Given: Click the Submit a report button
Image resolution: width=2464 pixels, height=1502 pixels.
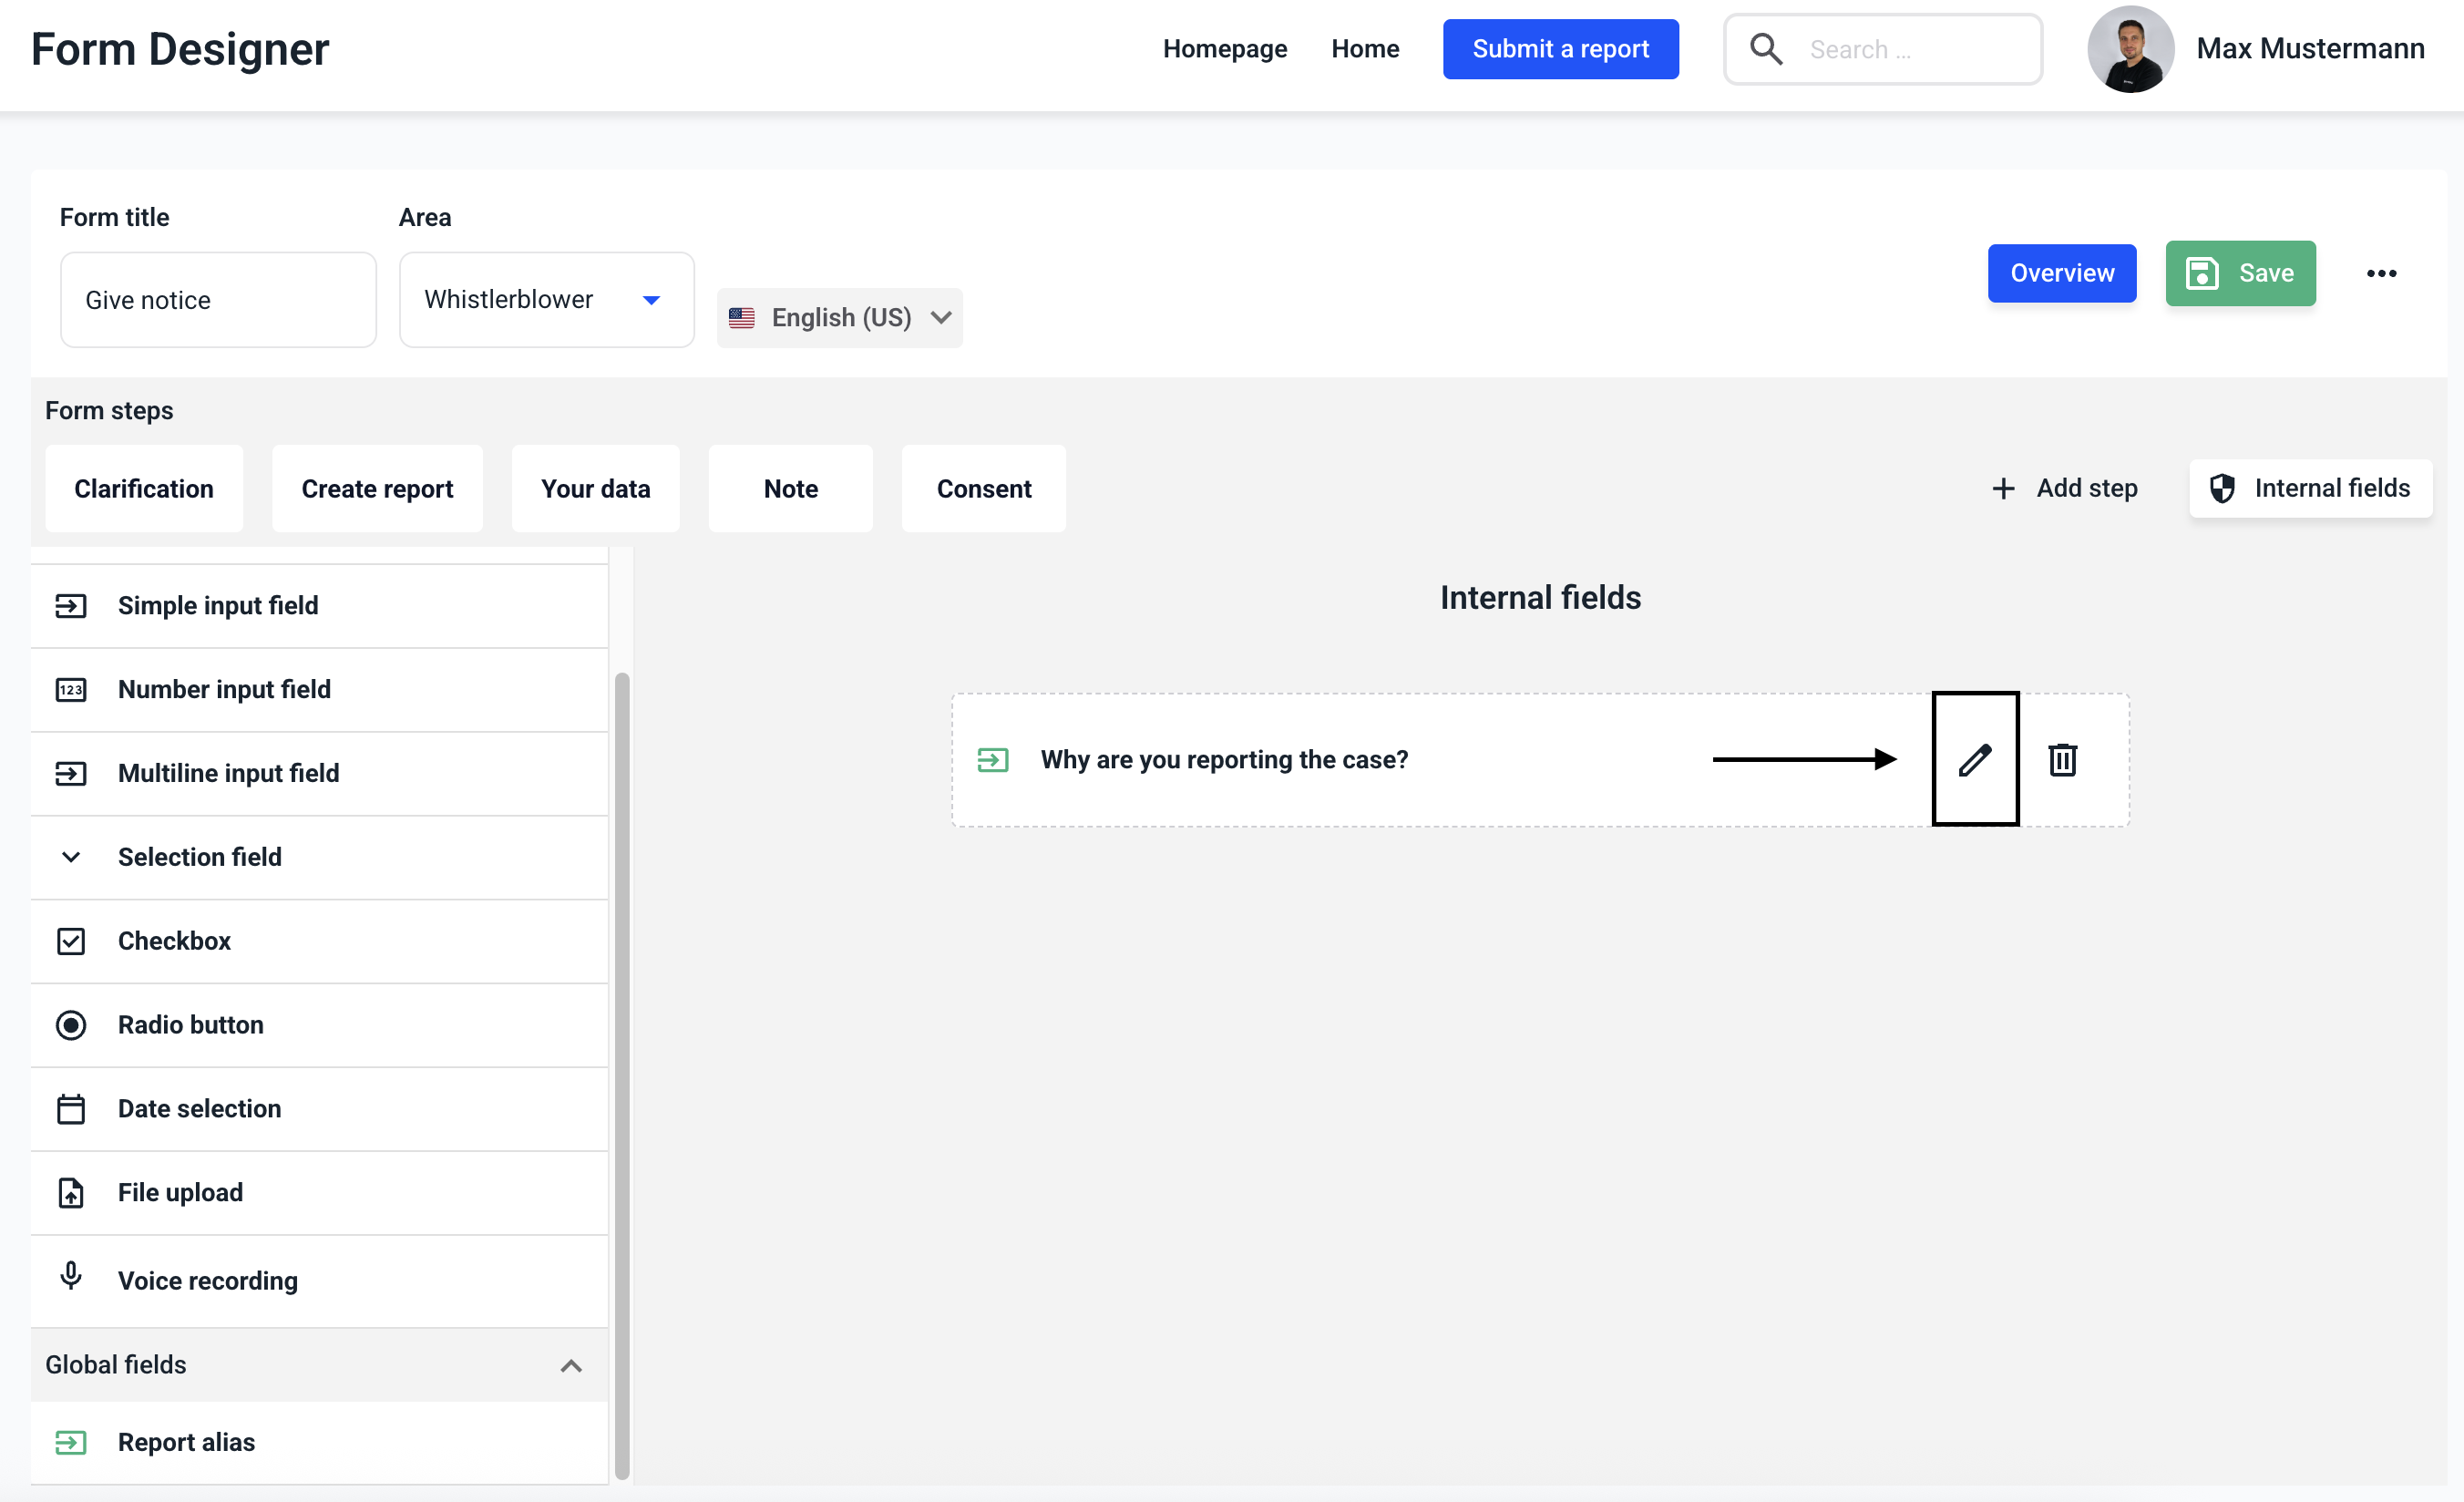Looking at the screenshot, I should (1560, 49).
